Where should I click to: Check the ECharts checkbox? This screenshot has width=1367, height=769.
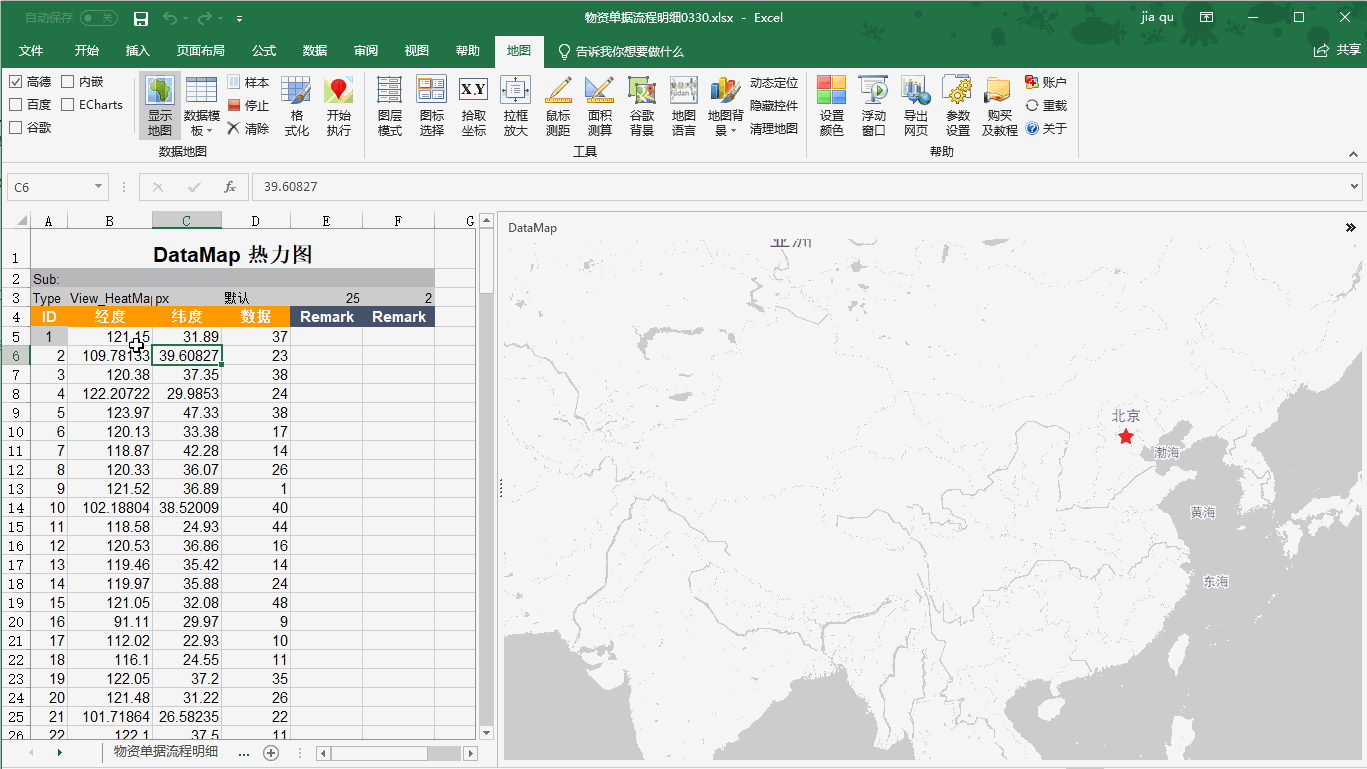pos(68,104)
